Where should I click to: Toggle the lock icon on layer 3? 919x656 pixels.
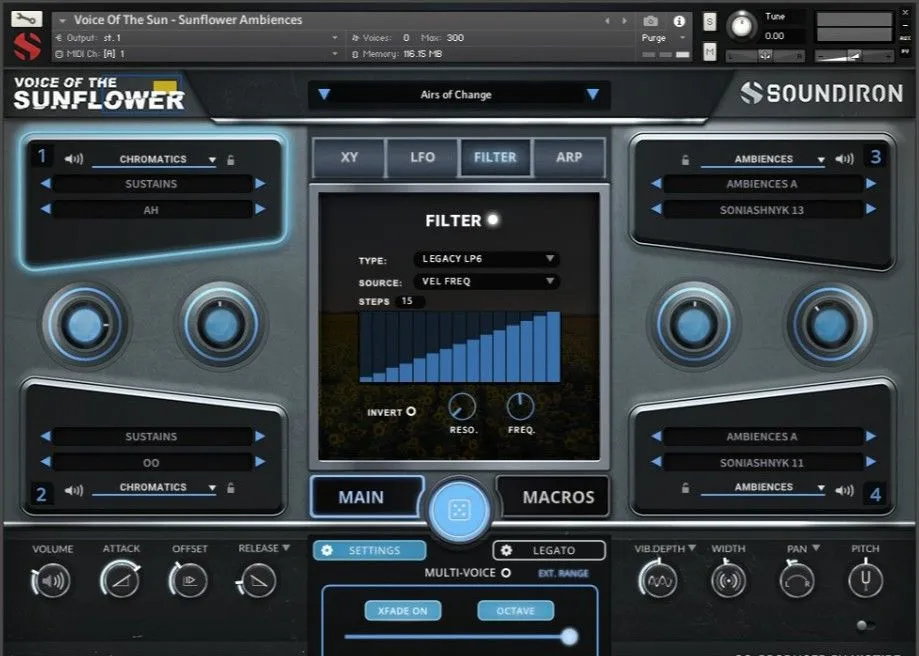(x=685, y=159)
